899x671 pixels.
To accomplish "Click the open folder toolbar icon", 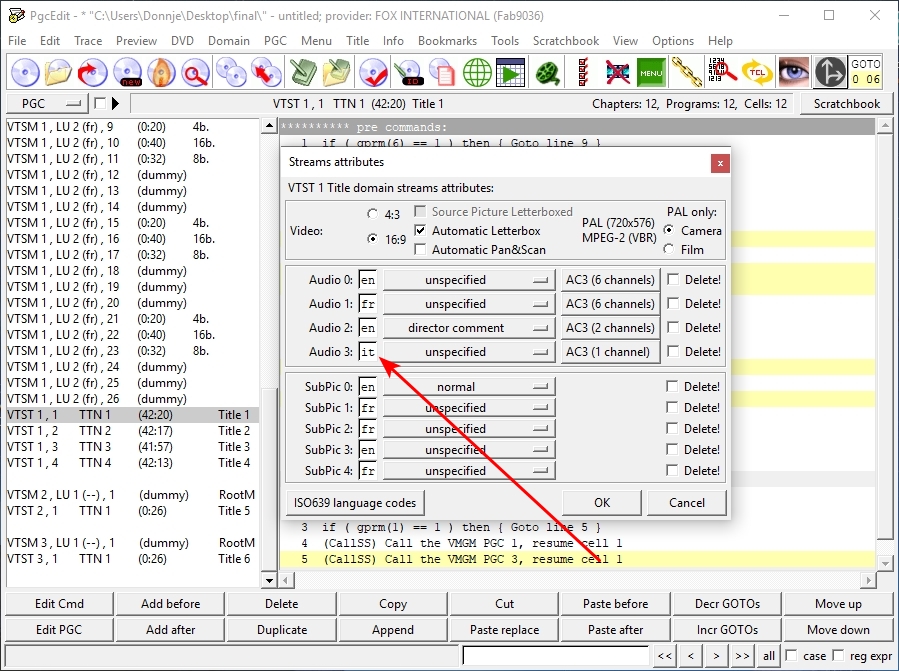I will tap(57, 73).
